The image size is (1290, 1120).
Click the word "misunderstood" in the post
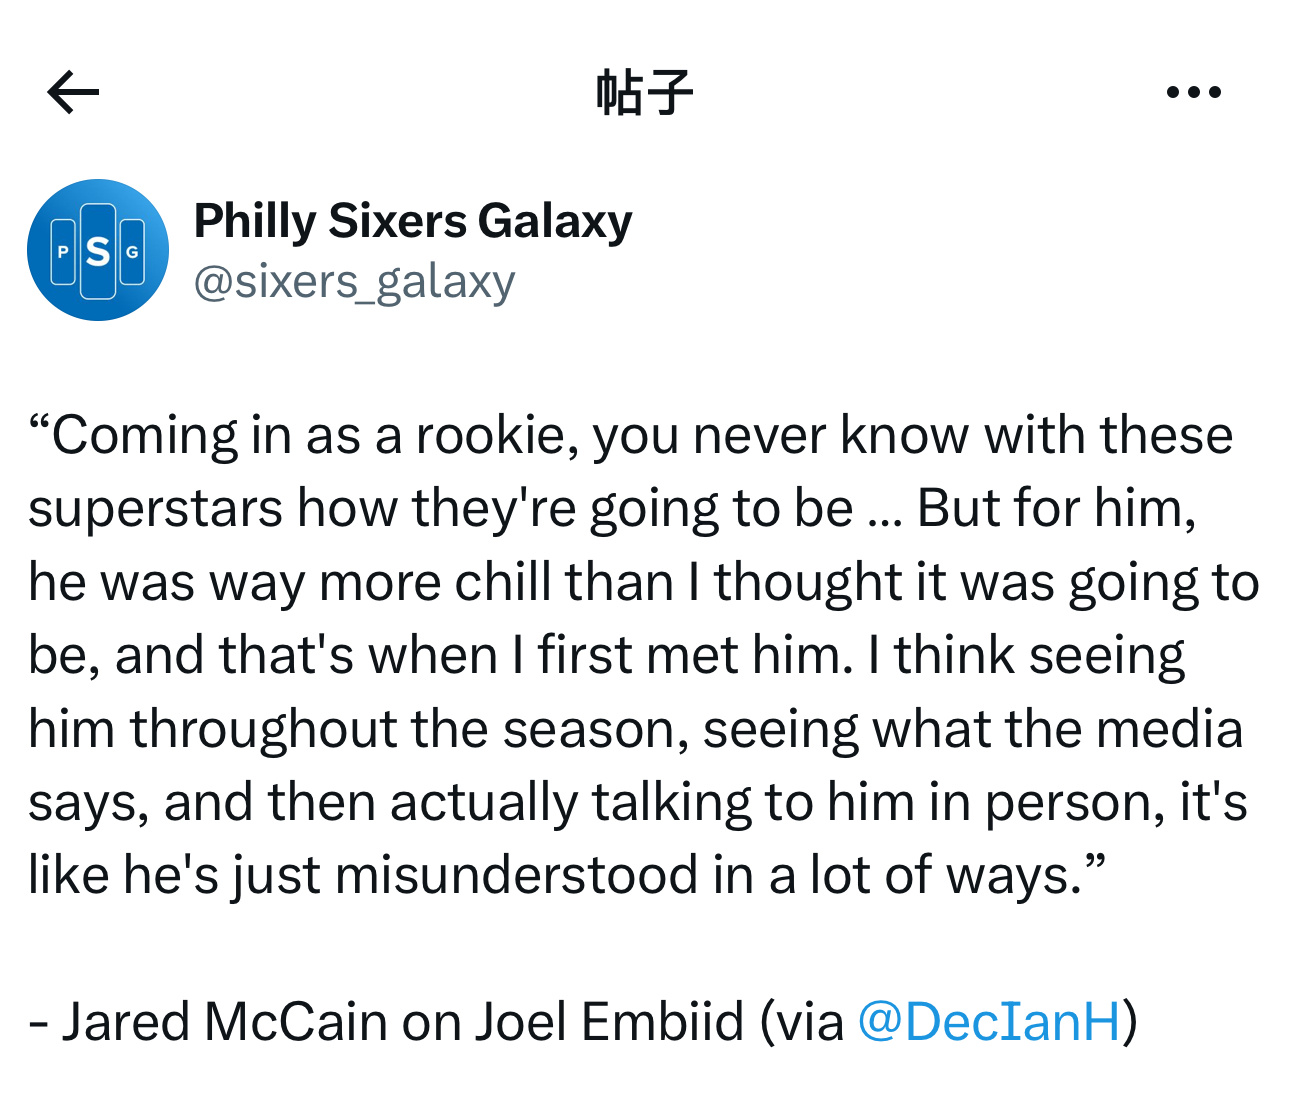pyautogui.click(x=517, y=875)
